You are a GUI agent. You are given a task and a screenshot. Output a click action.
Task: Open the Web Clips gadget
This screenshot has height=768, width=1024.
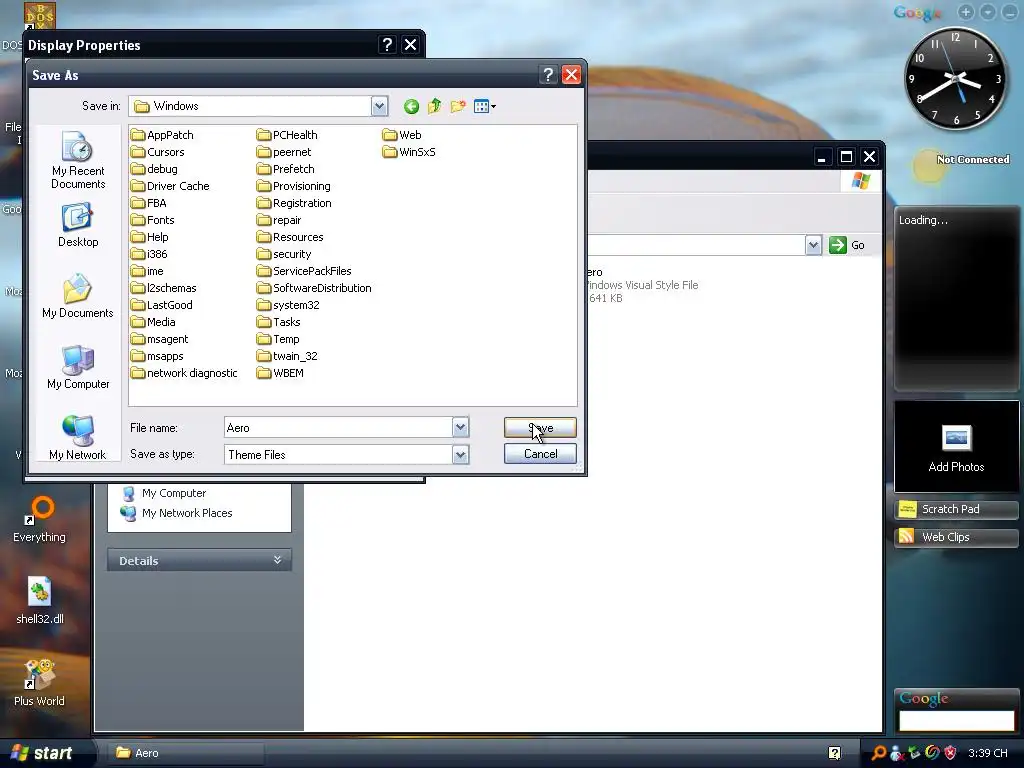956,537
